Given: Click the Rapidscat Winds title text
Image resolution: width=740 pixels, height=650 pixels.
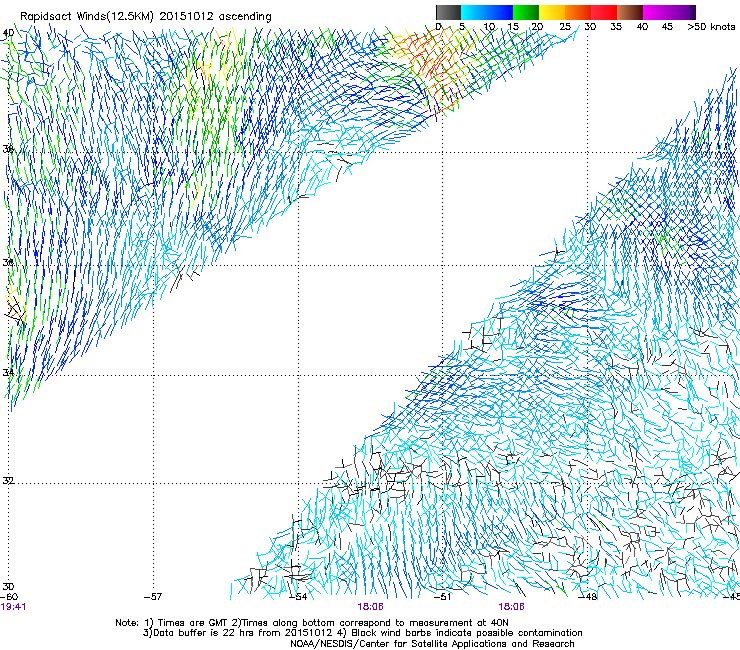Looking at the screenshot, I should click(x=145, y=16).
